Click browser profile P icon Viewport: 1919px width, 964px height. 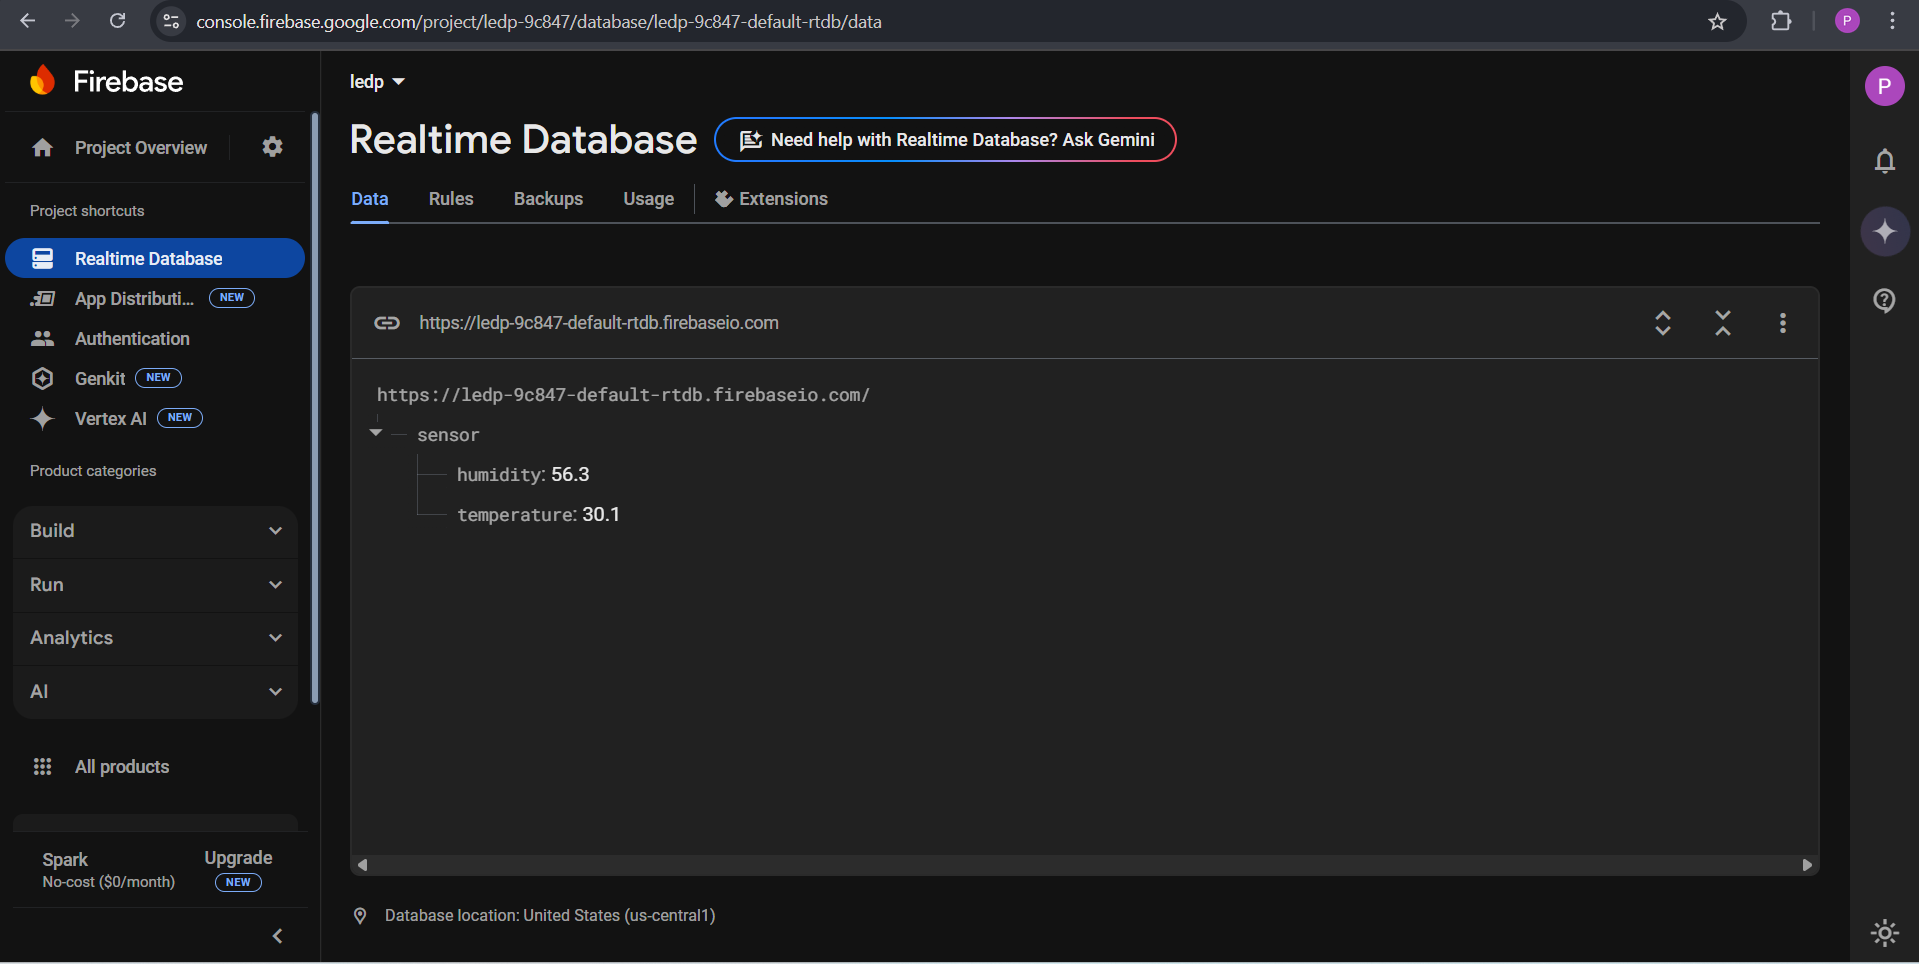(x=1847, y=21)
